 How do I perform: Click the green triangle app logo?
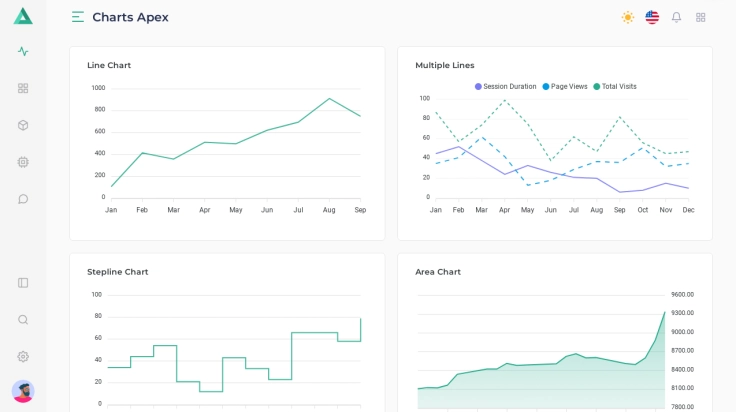pos(23,16)
